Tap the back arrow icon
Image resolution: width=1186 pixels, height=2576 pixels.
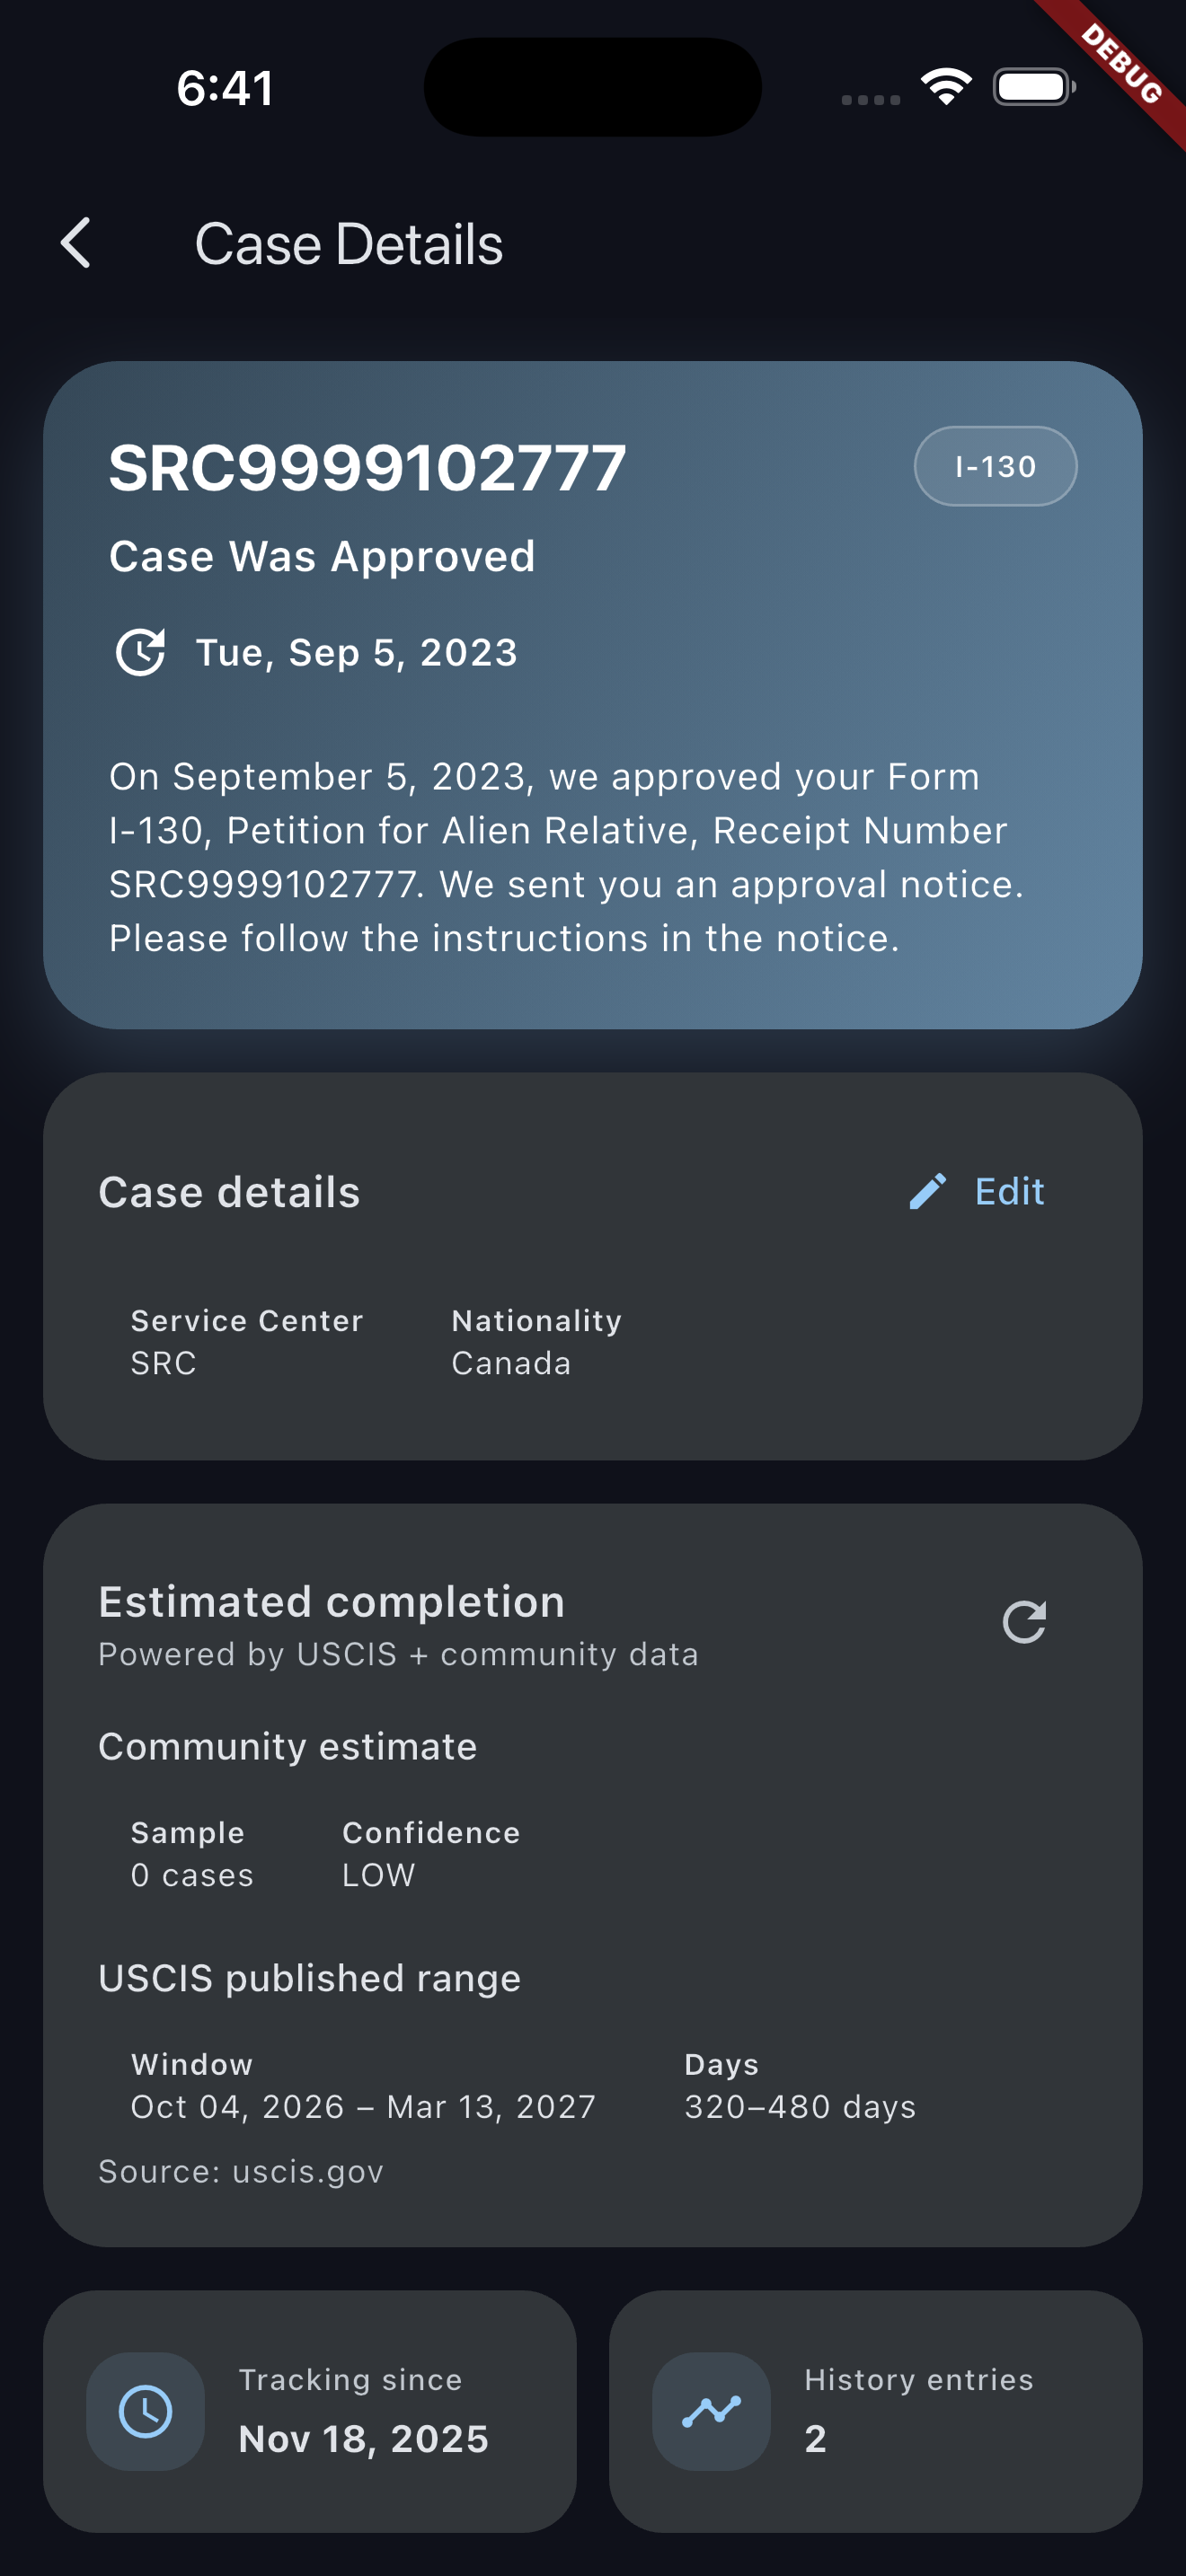tap(76, 243)
